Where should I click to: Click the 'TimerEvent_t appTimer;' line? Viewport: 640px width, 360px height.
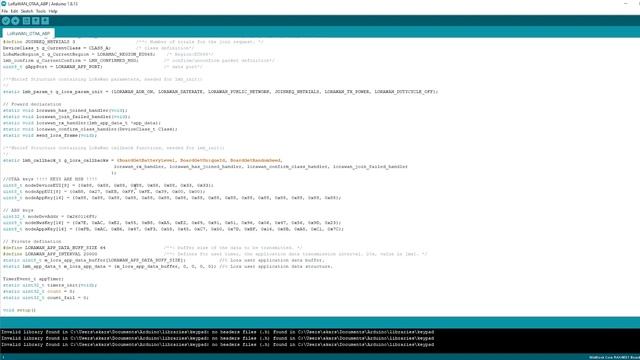(33, 279)
